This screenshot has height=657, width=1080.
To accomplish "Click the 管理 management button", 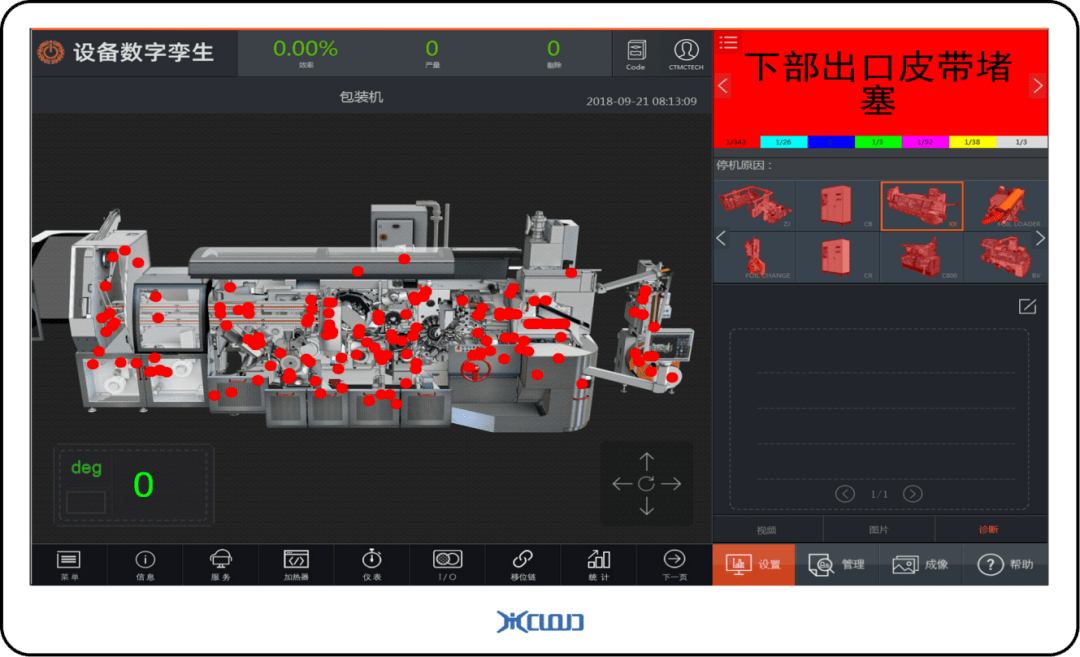I will click(837, 565).
